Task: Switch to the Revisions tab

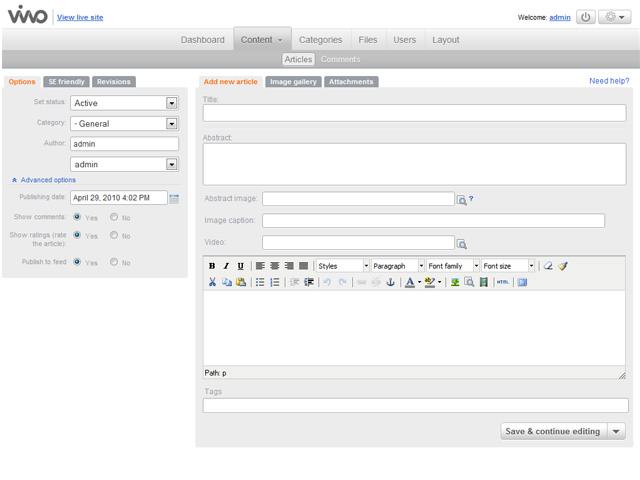Action: (x=114, y=82)
